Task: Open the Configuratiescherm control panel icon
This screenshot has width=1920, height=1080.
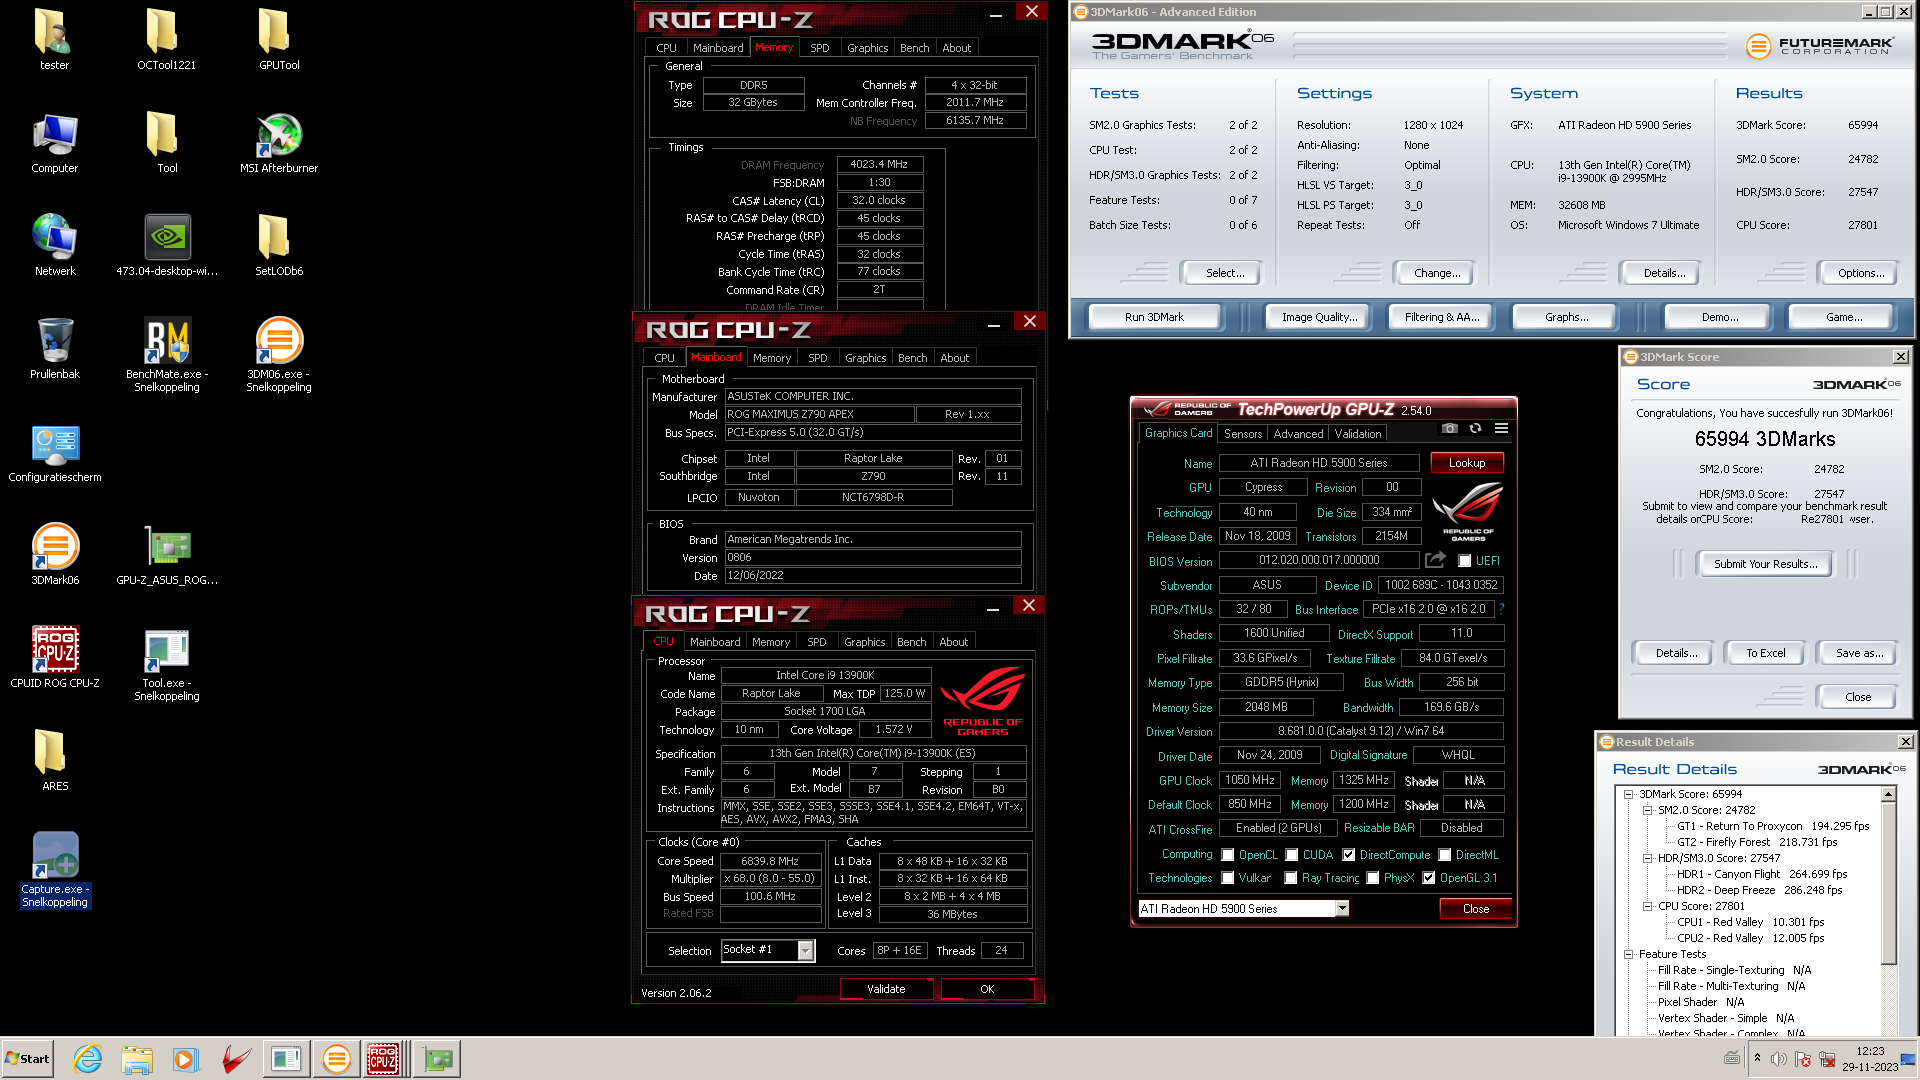Action: (55, 452)
